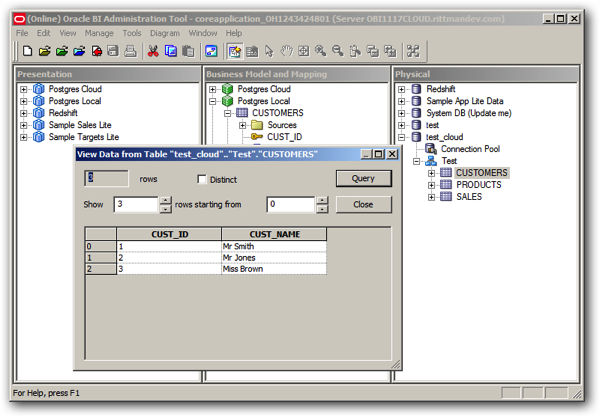Select the Mr Jones cell

(x=274, y=258)
